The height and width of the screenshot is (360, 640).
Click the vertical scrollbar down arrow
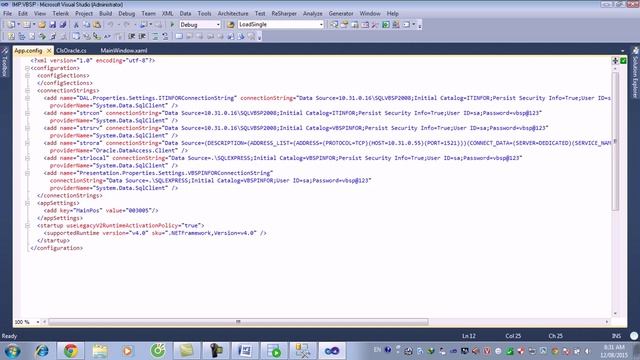pyautogui.click(x=615, y=313)
